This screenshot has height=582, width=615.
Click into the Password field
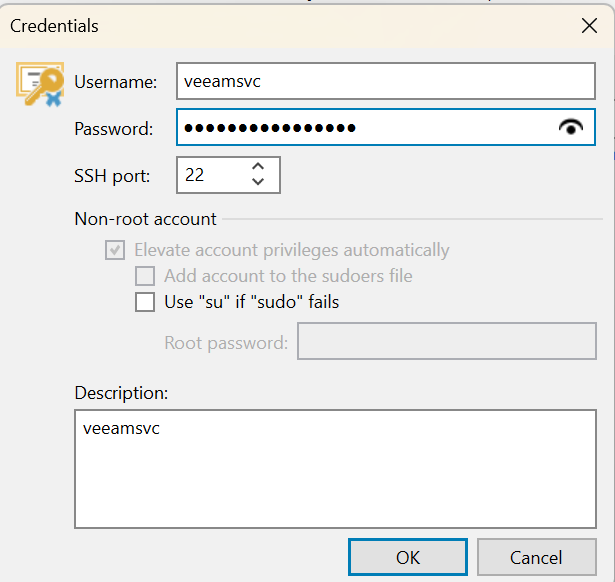(x=386, y=127)
